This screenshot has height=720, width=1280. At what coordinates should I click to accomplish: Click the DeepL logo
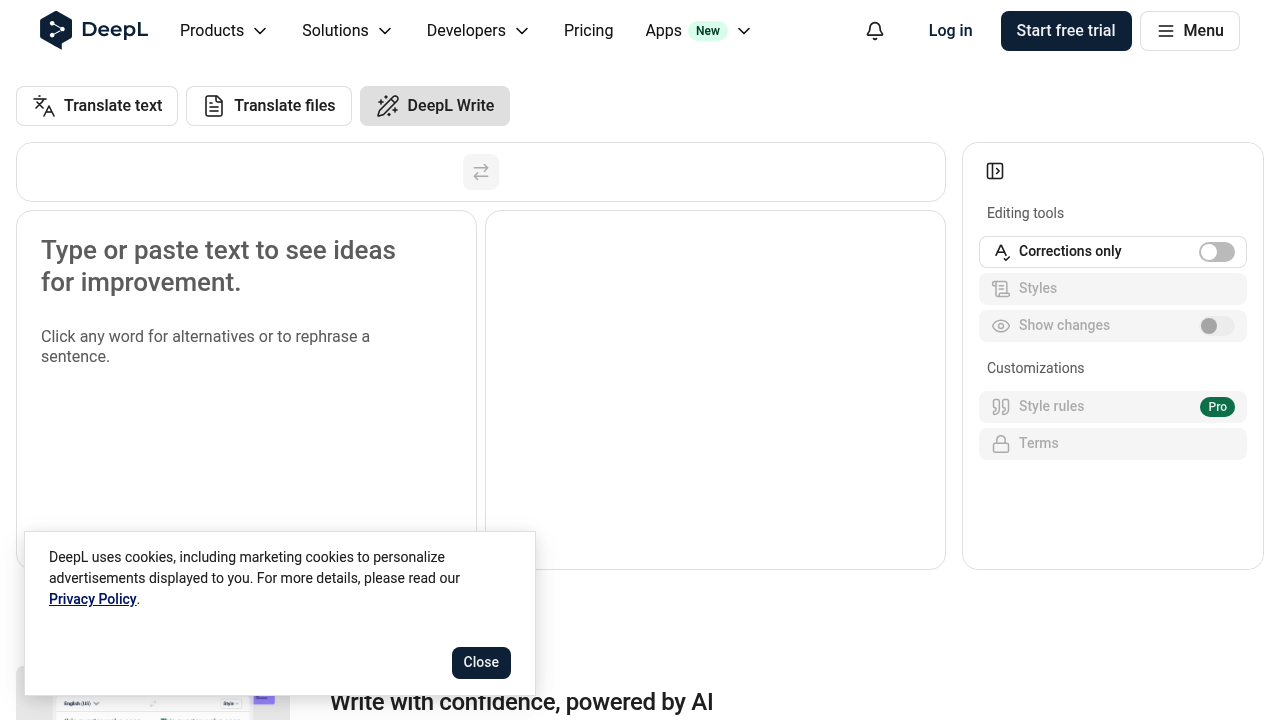coord(94,30)
